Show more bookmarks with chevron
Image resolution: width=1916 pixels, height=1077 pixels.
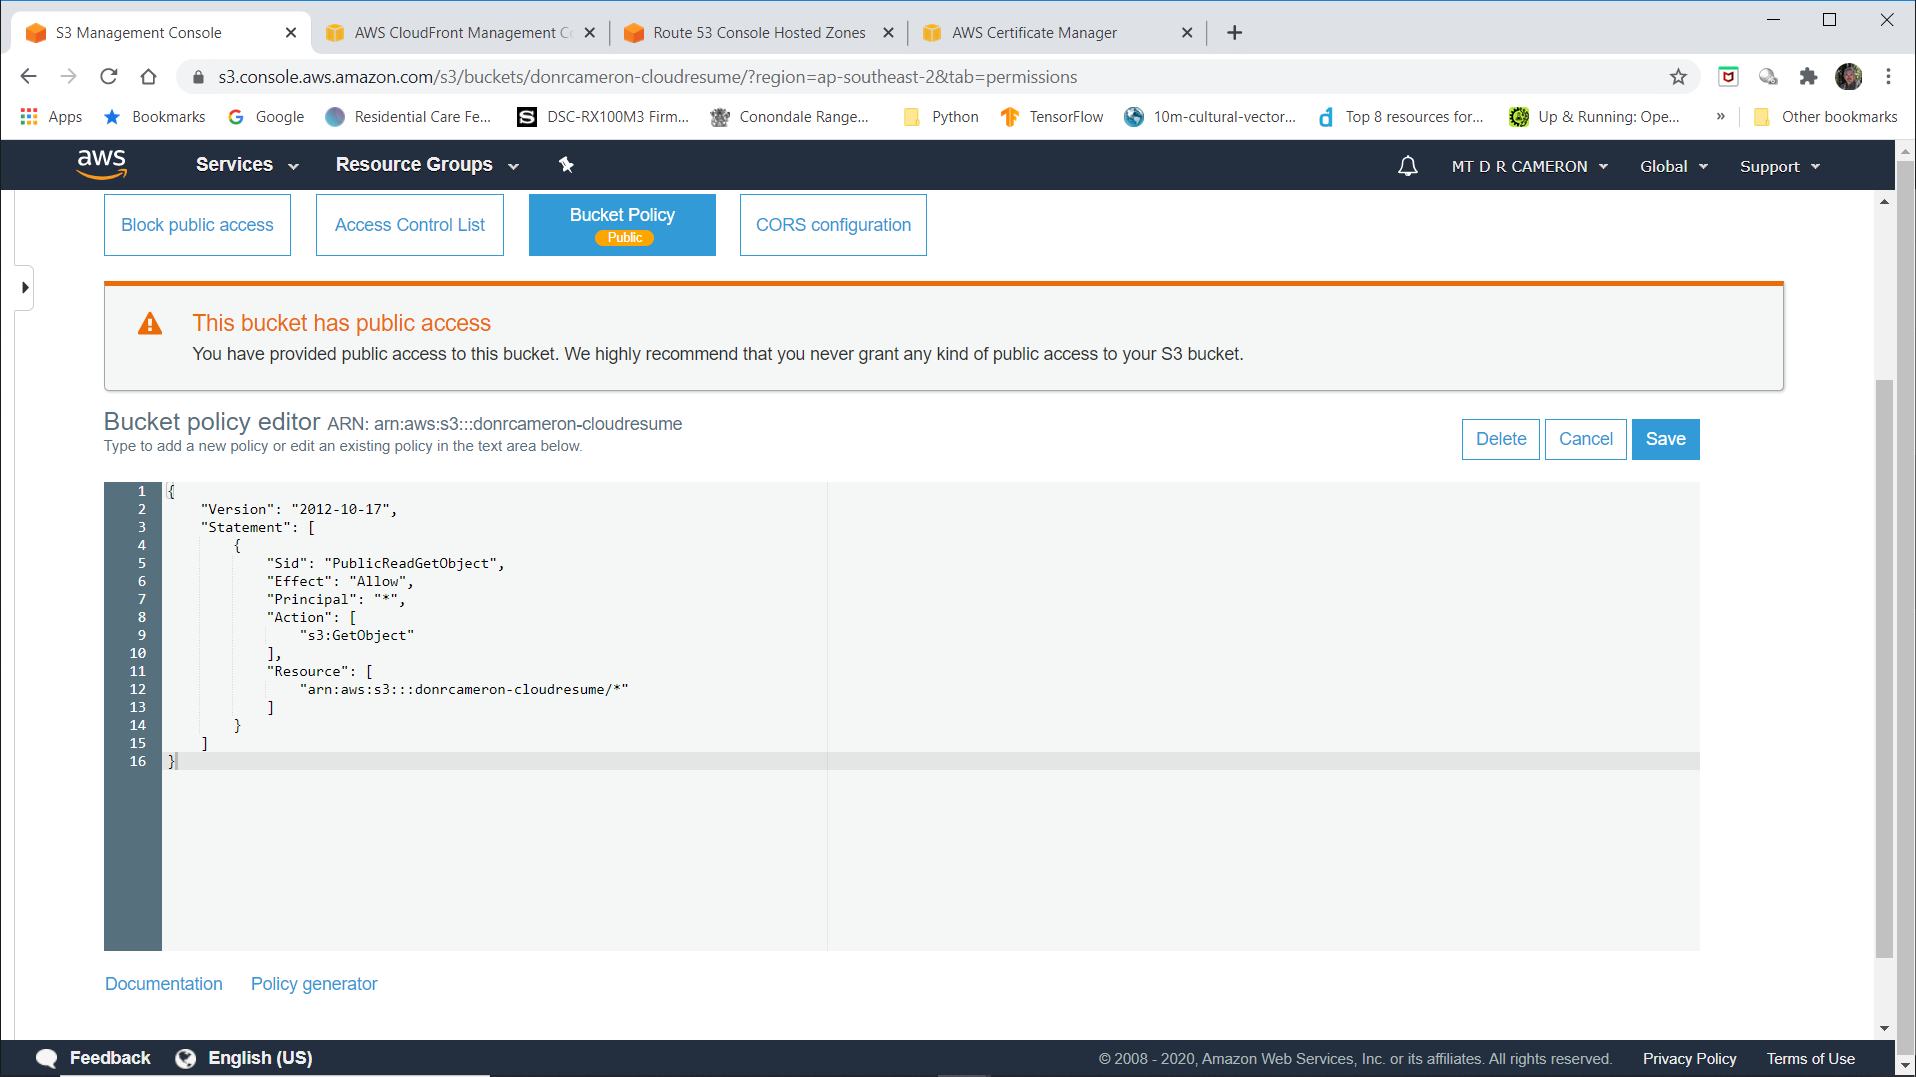pos(1720,117)
